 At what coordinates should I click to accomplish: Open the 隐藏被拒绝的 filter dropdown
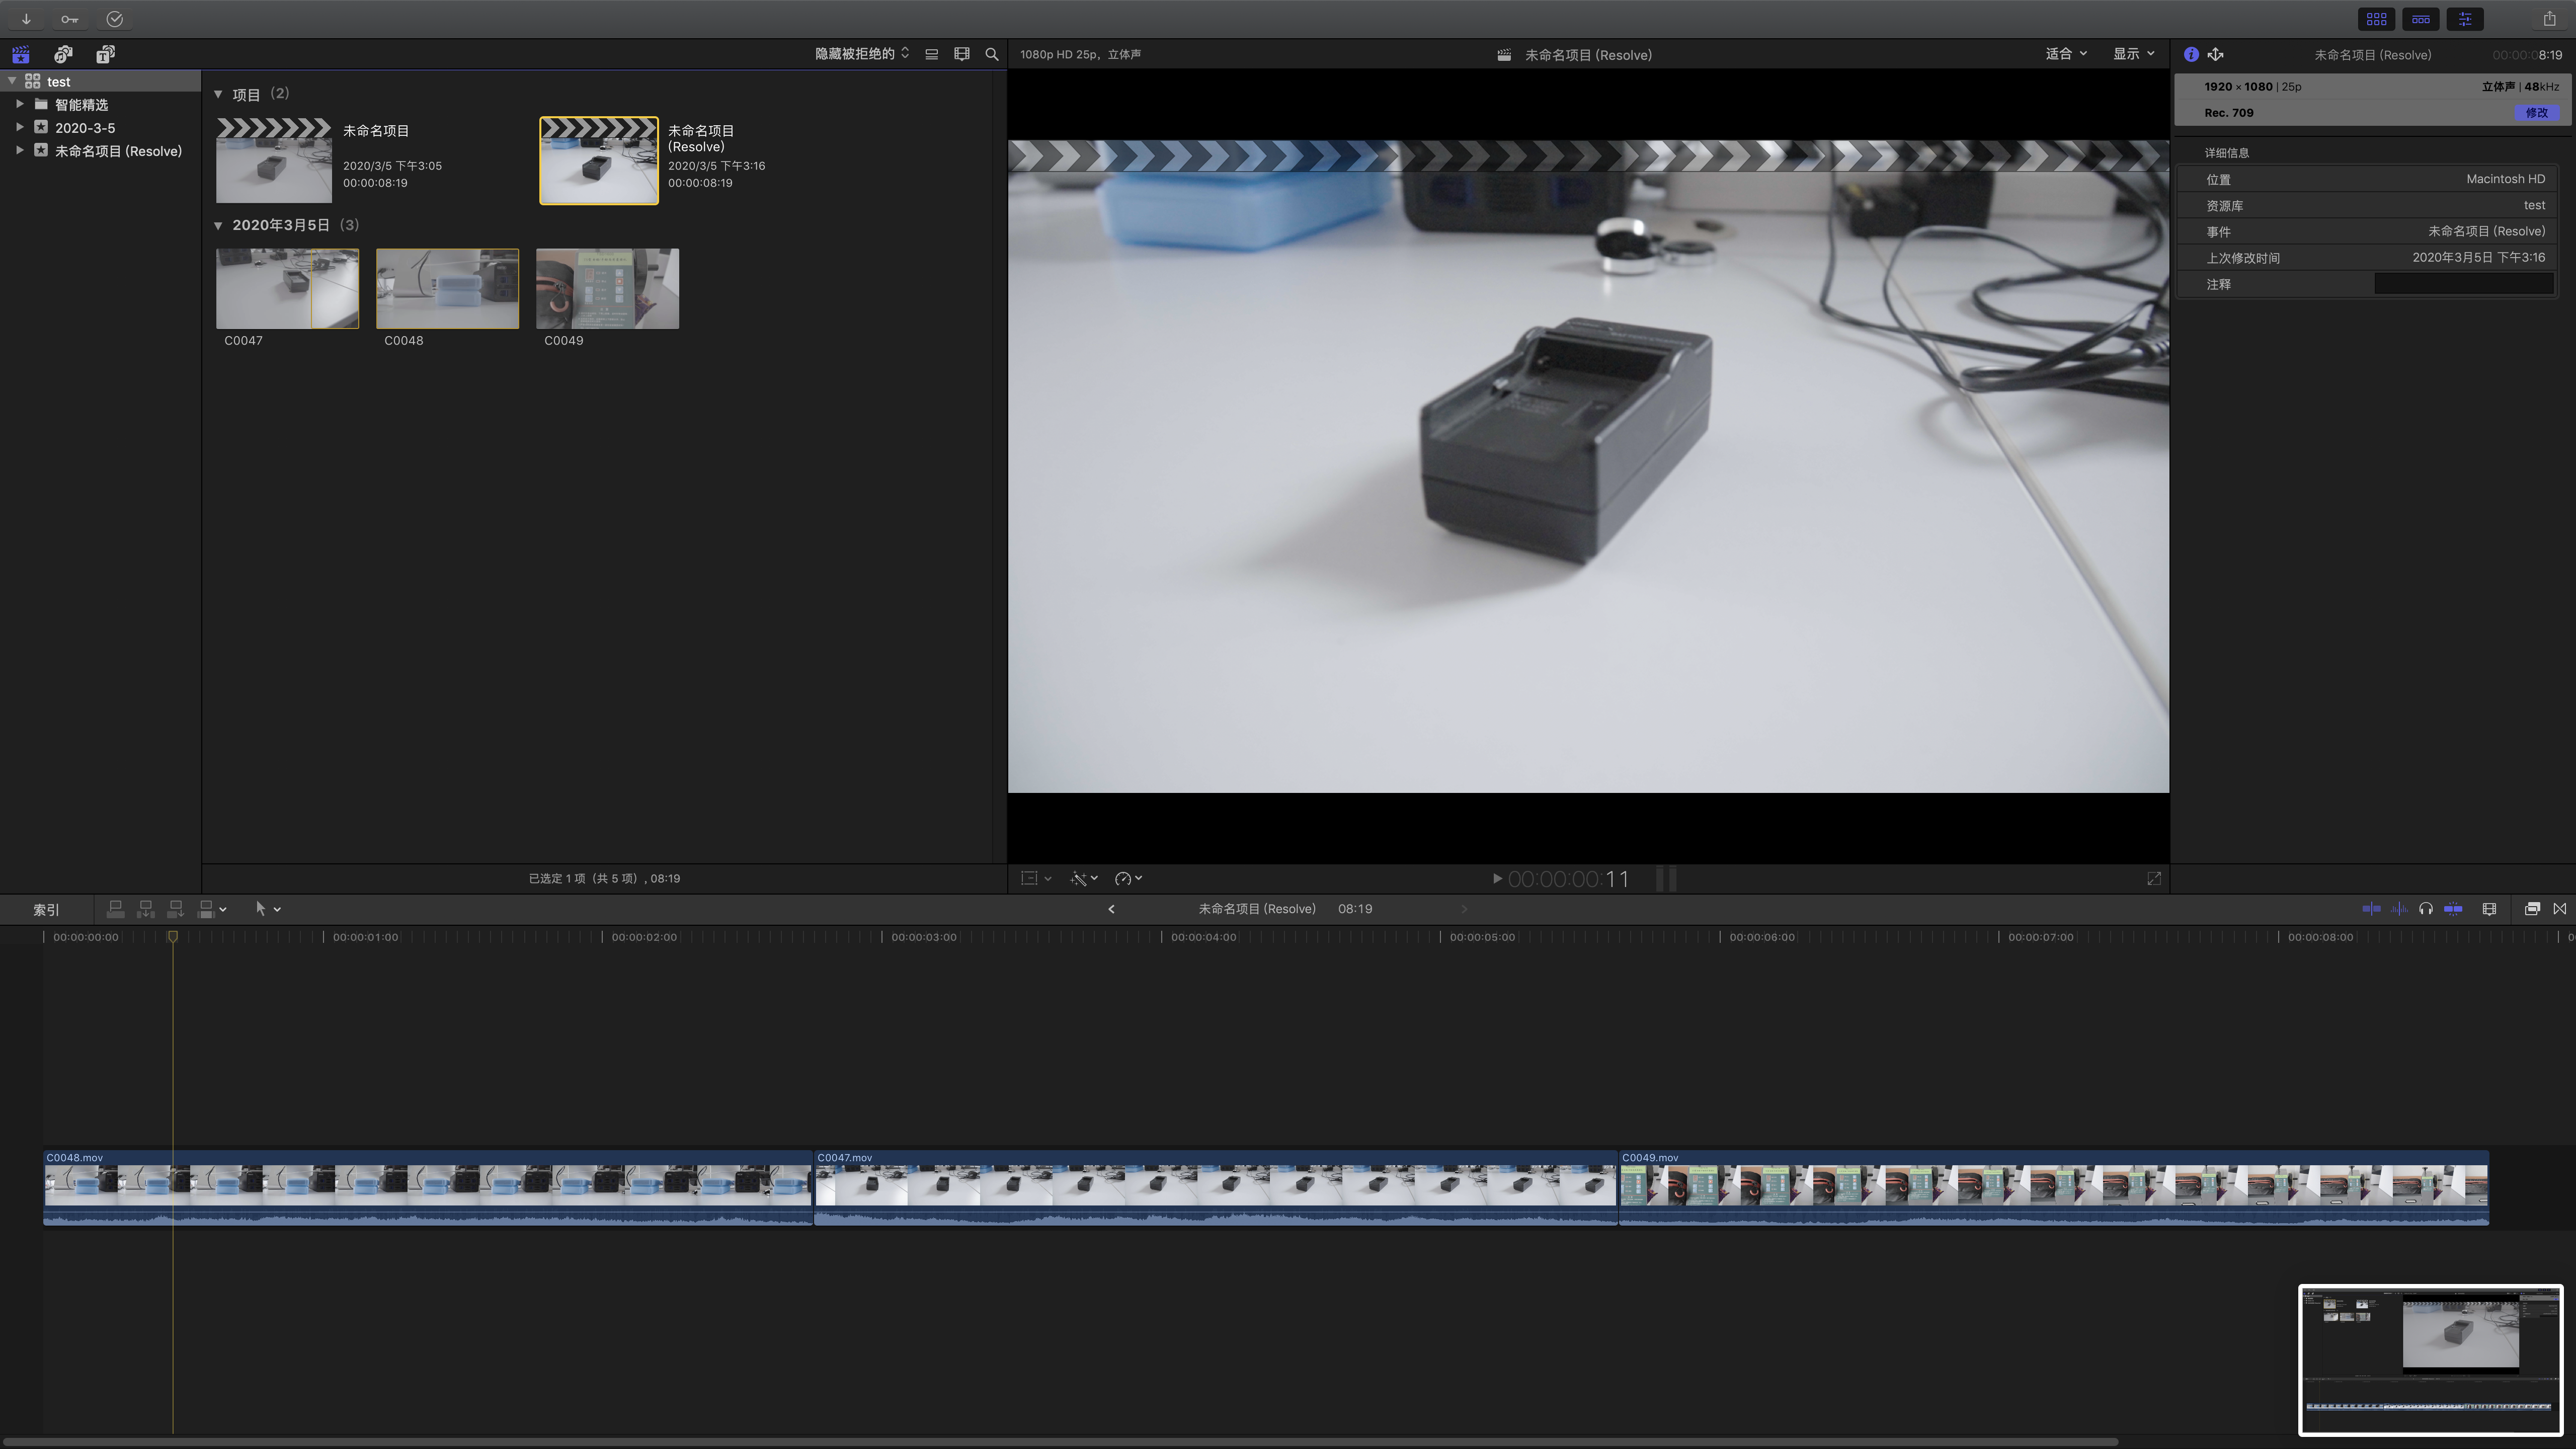(x=862, y=54)
